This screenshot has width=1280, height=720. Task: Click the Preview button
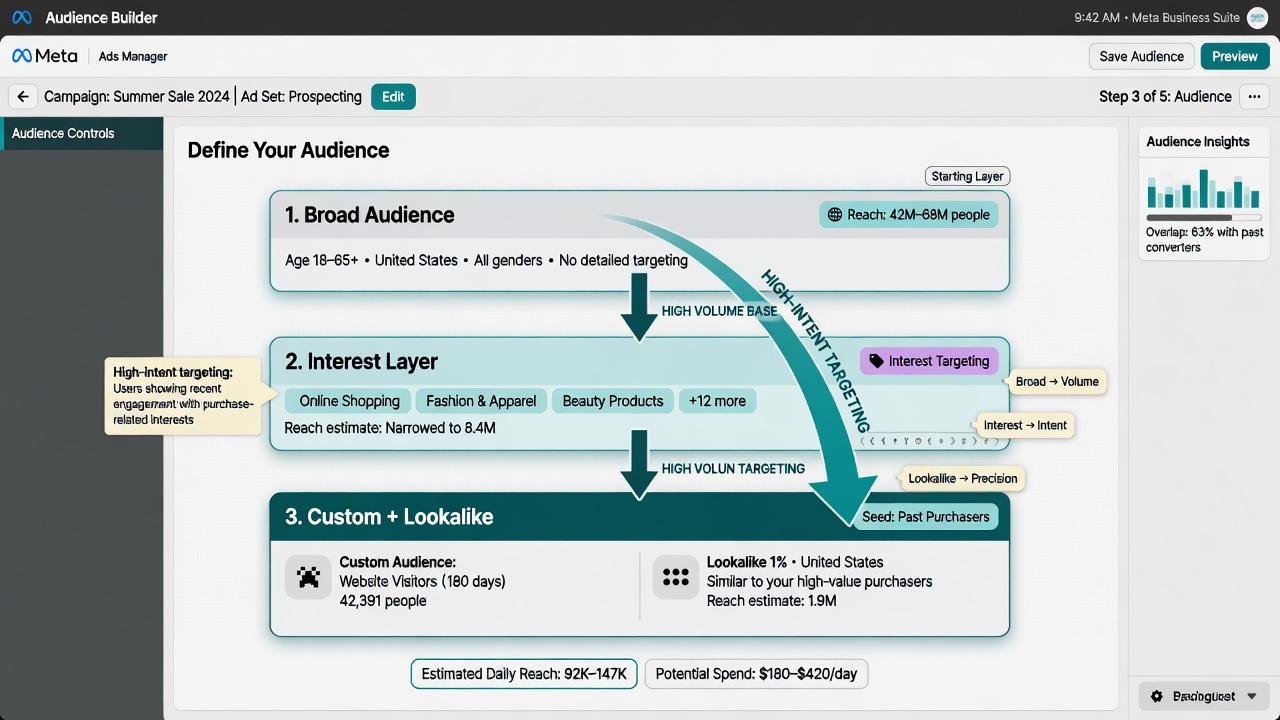pyautogui.click(x=1235, y=56)
